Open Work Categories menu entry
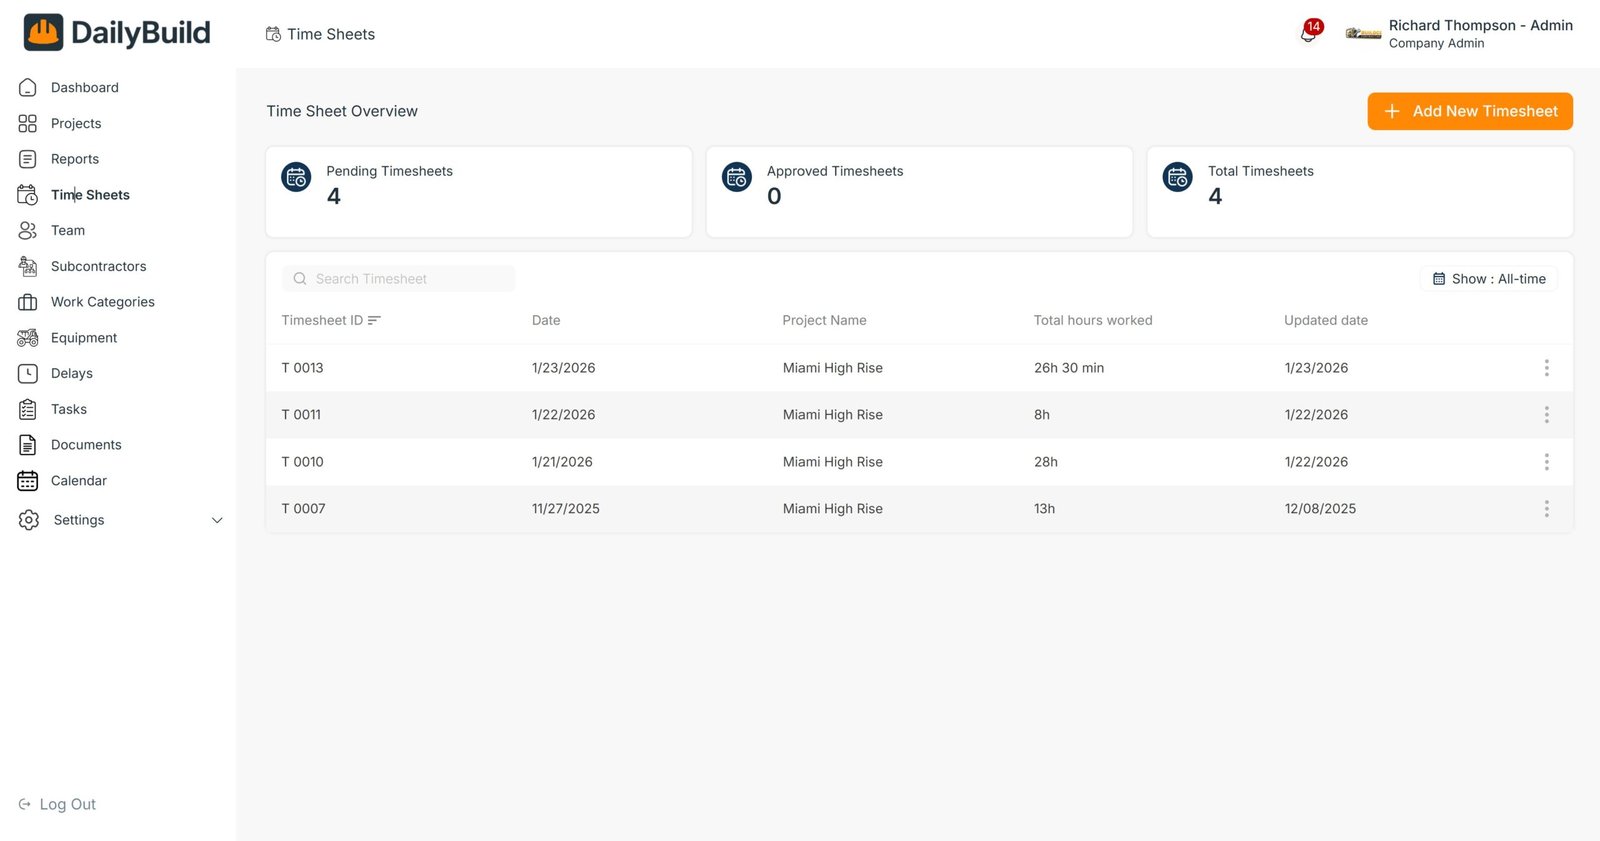This screenshot has height=841, width=1600. [x=102, y=302]
